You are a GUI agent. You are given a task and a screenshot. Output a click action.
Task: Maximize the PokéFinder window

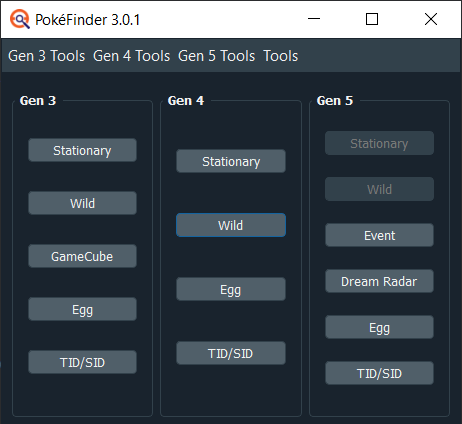click(x=372, y=19)
